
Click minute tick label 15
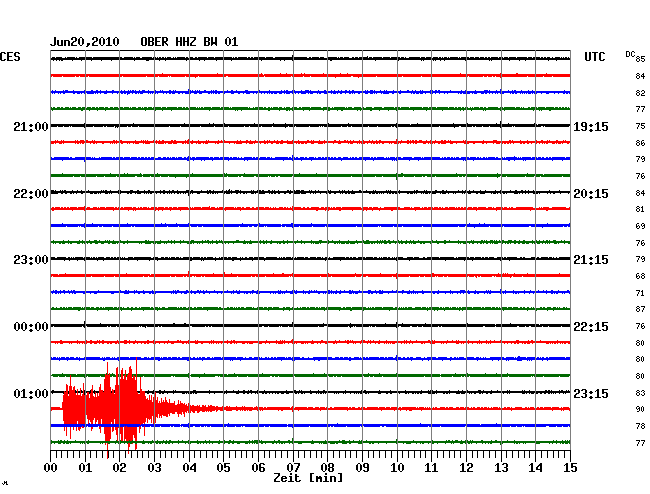[x=570, y=467]
